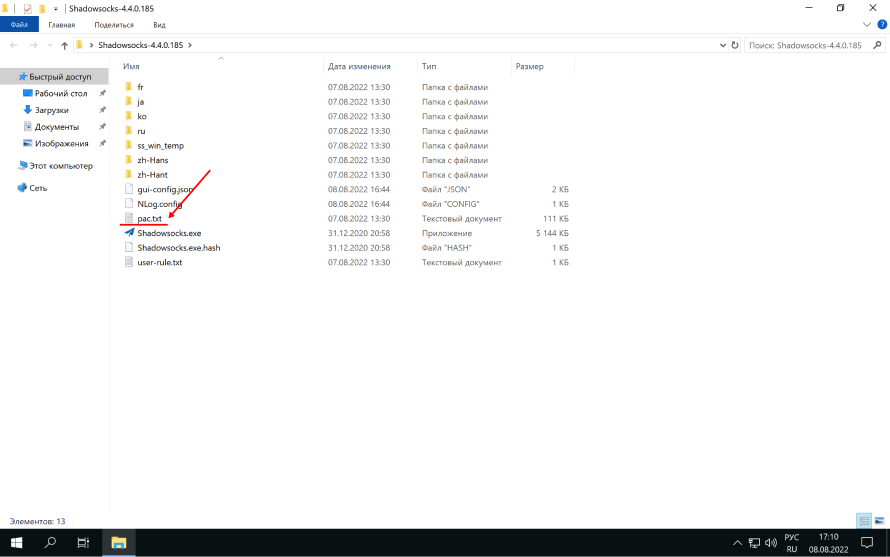The image size is (890, 557).
Task: Select the NLog.config file
Action: pyautogui.click(x=159, y=204)
